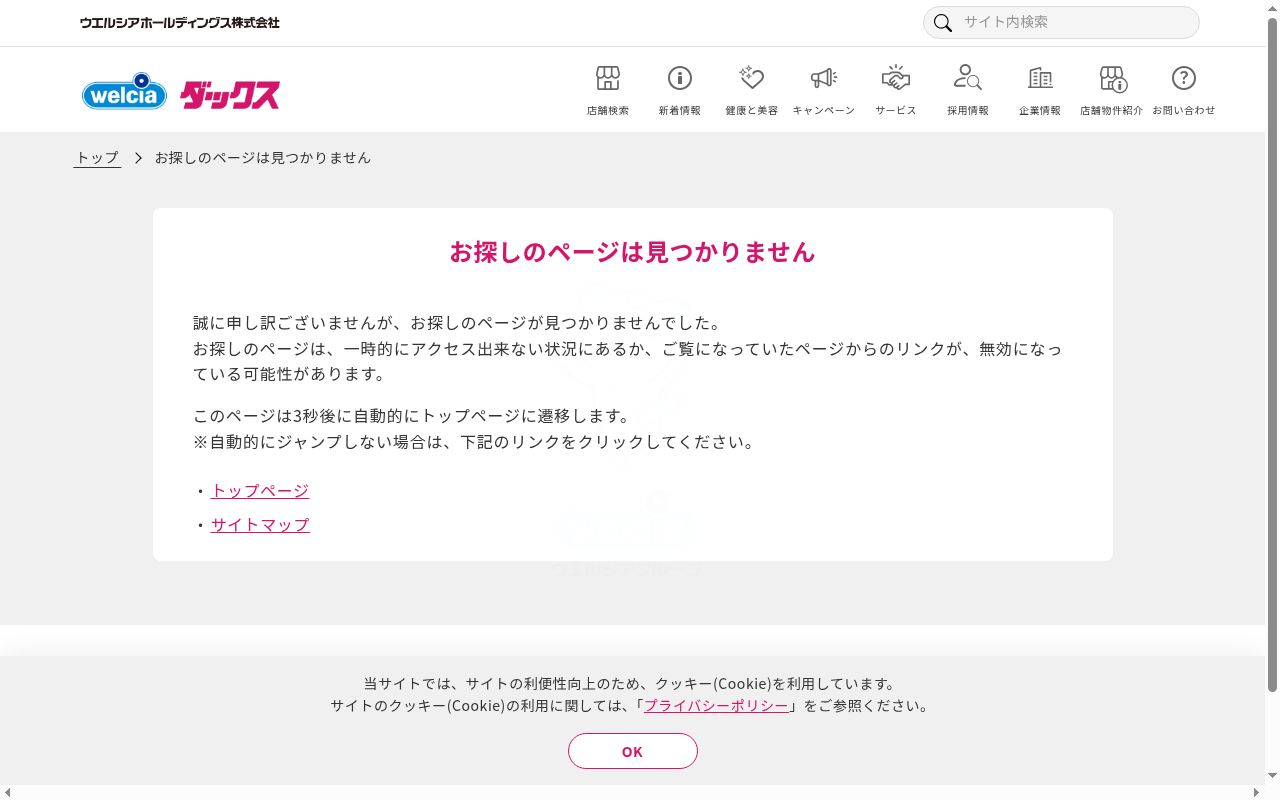Click the search magnifier icon
This screenshot has height=800, width=1280.
[943, 23]
